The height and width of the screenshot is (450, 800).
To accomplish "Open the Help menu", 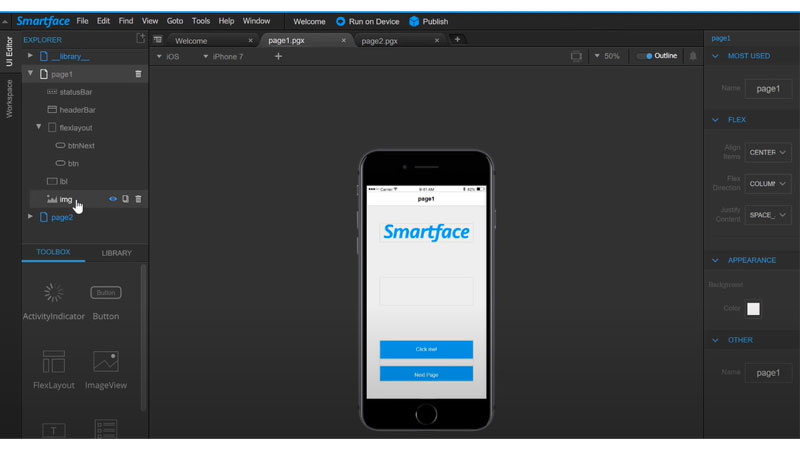I will [226, 21].
